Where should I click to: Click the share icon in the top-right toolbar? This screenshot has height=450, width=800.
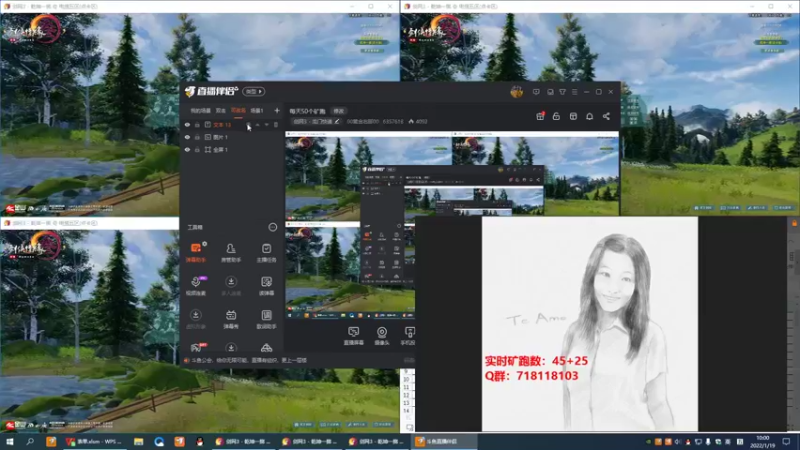point(606,116)
